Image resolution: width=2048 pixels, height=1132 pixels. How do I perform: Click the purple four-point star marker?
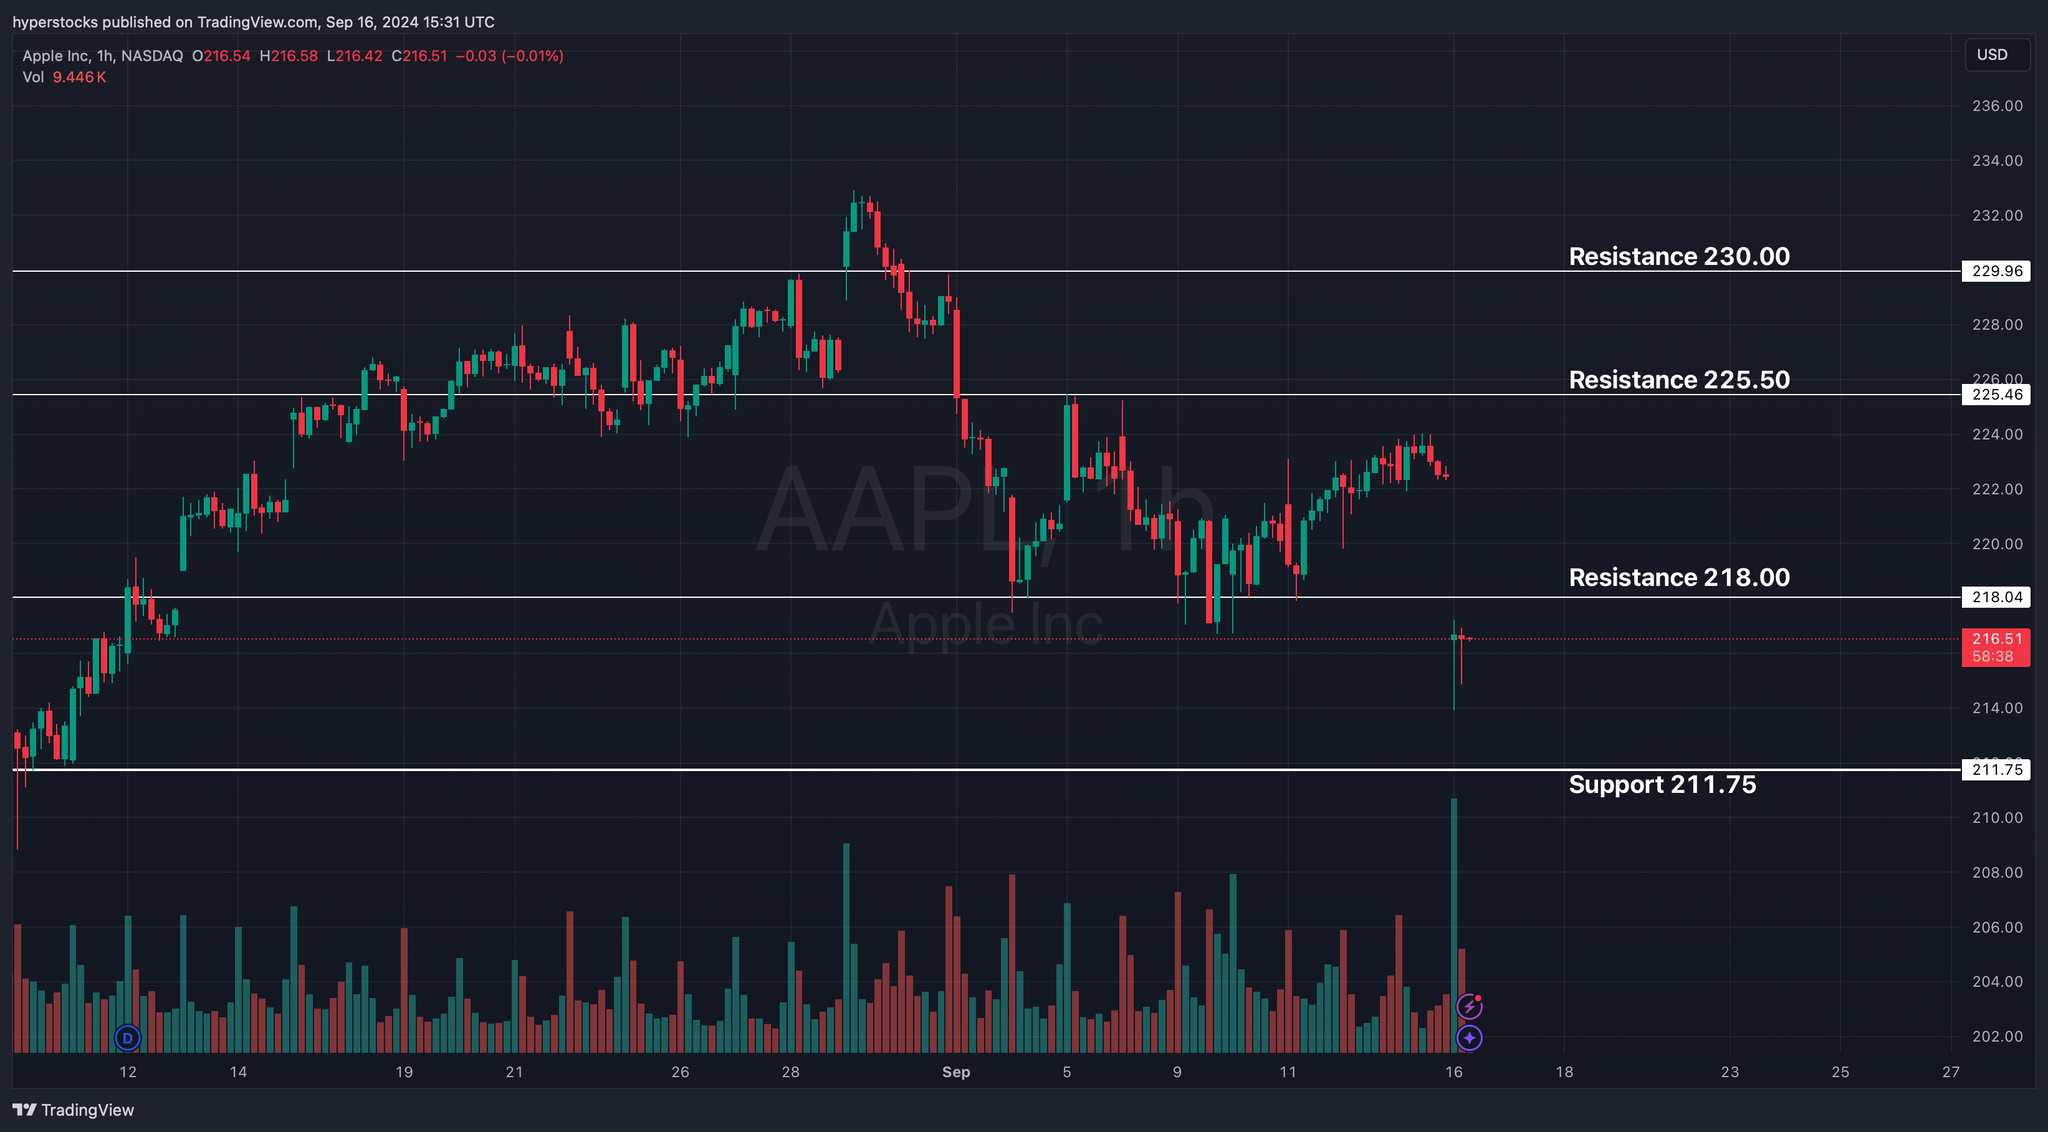1468,1038
